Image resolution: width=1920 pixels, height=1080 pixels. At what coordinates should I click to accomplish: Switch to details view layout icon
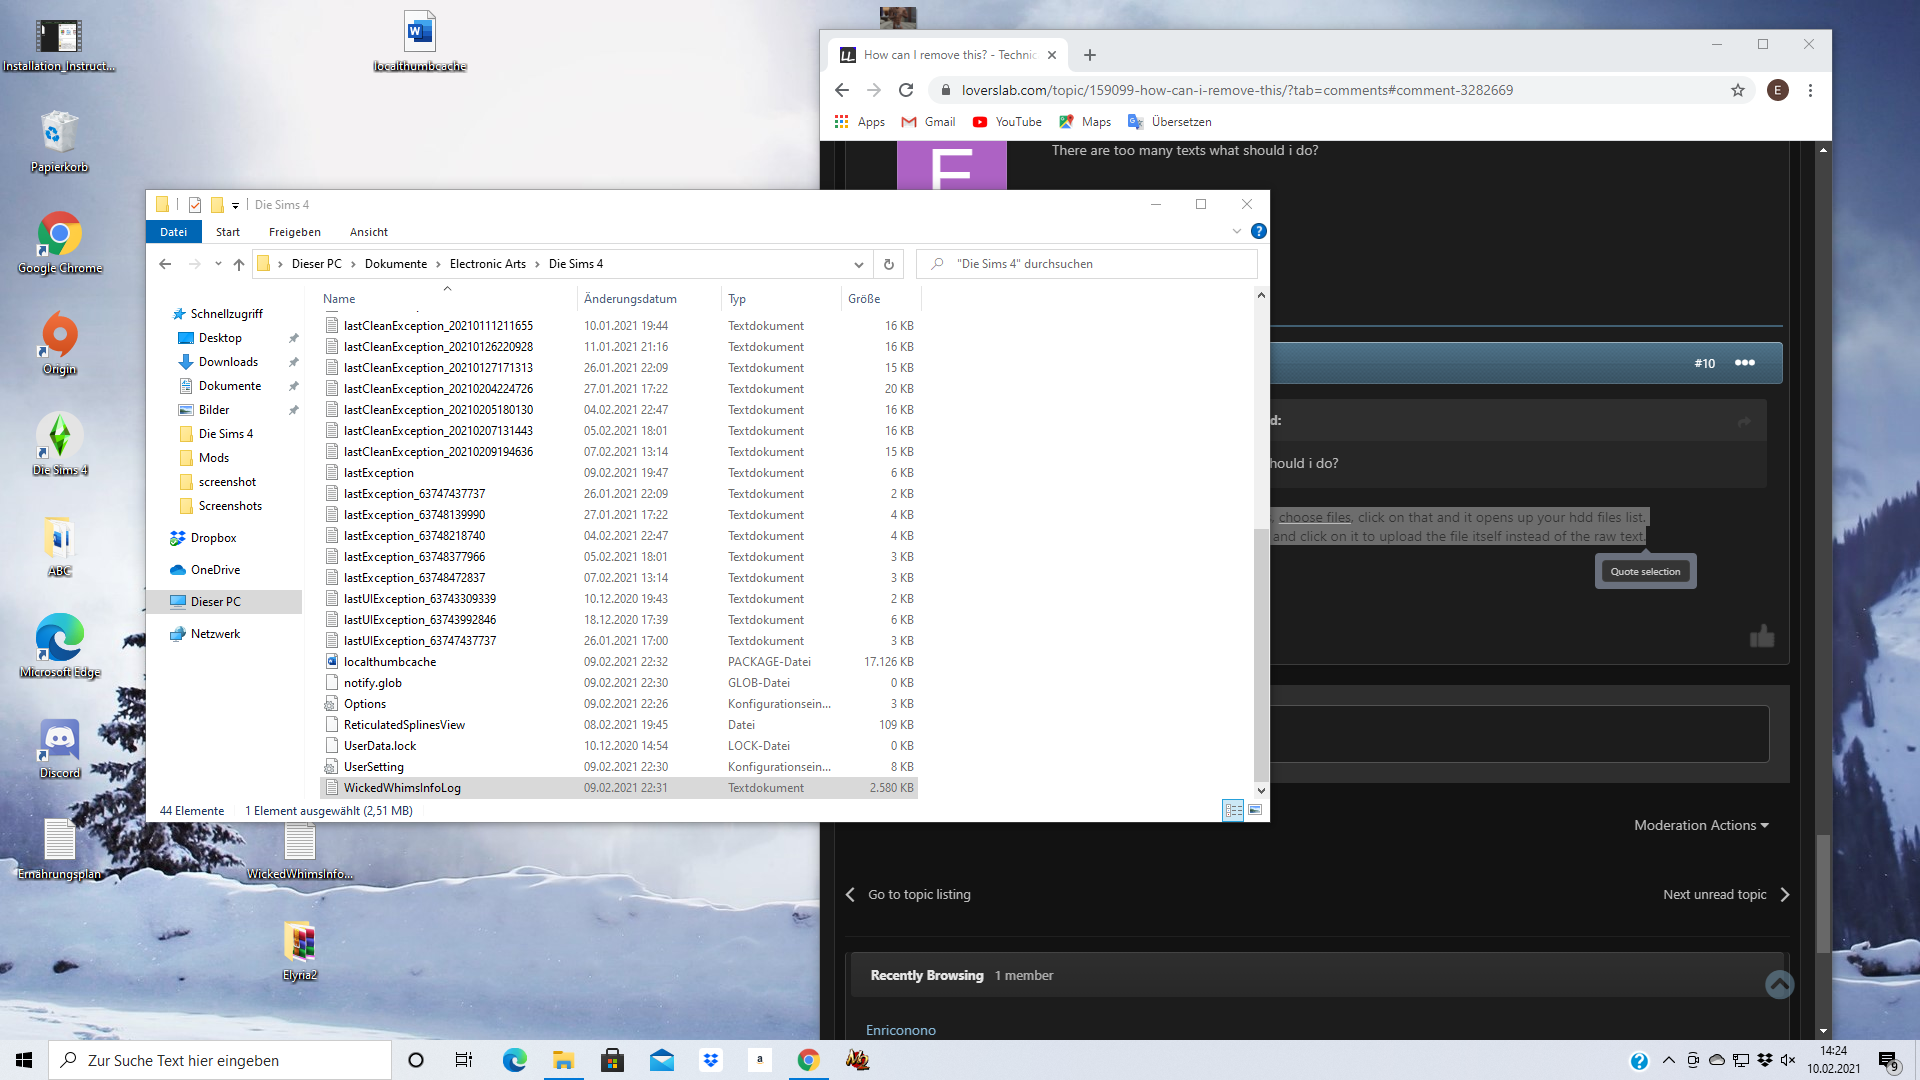click(x=1233, y=810)
